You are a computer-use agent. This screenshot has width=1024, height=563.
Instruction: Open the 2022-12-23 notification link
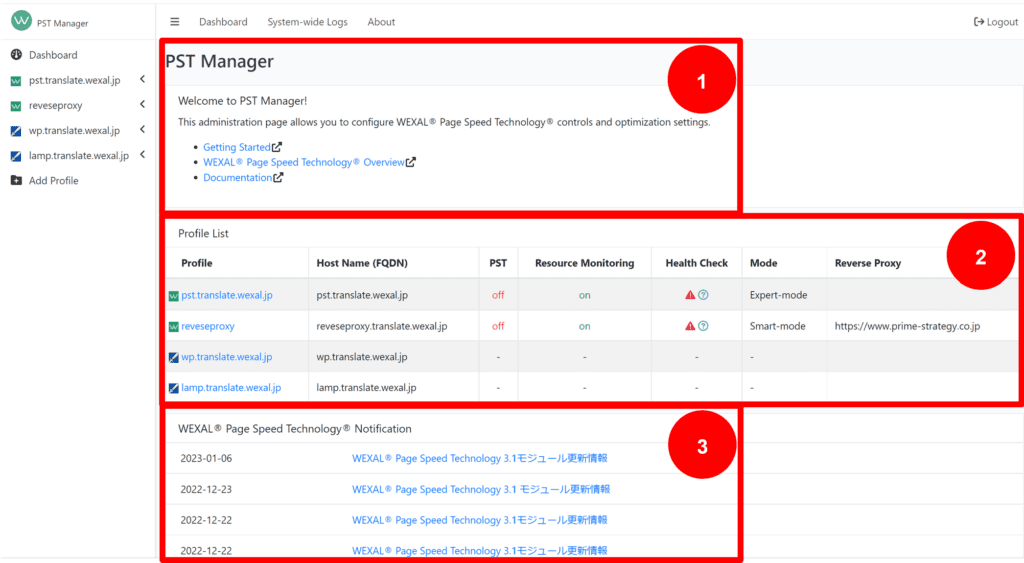[x=481, y=489]
